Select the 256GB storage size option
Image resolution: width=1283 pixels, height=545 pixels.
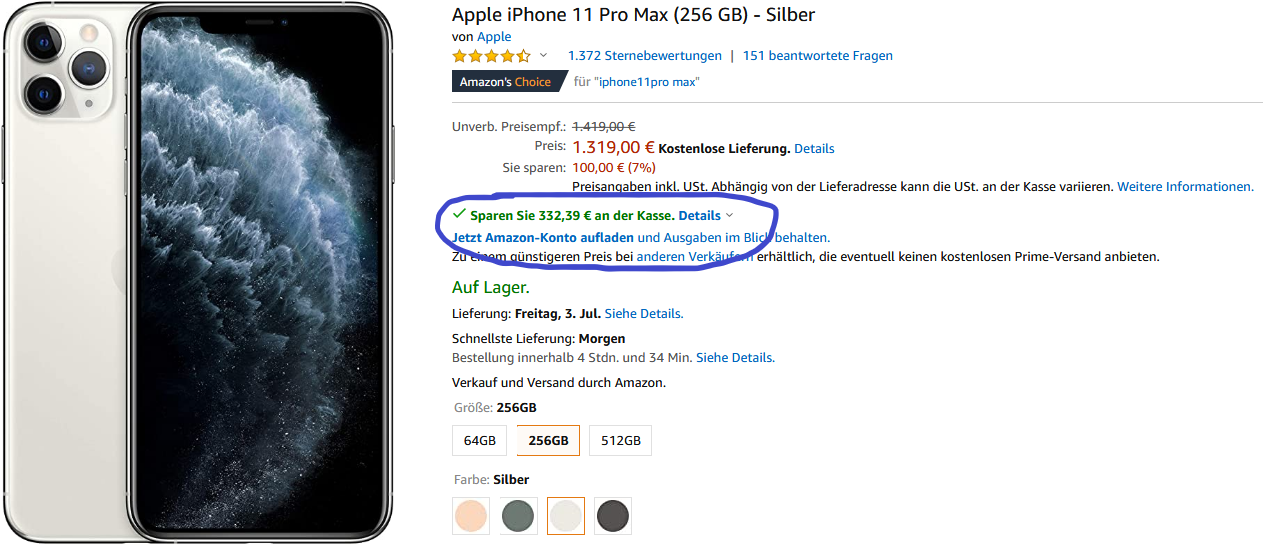548,441
